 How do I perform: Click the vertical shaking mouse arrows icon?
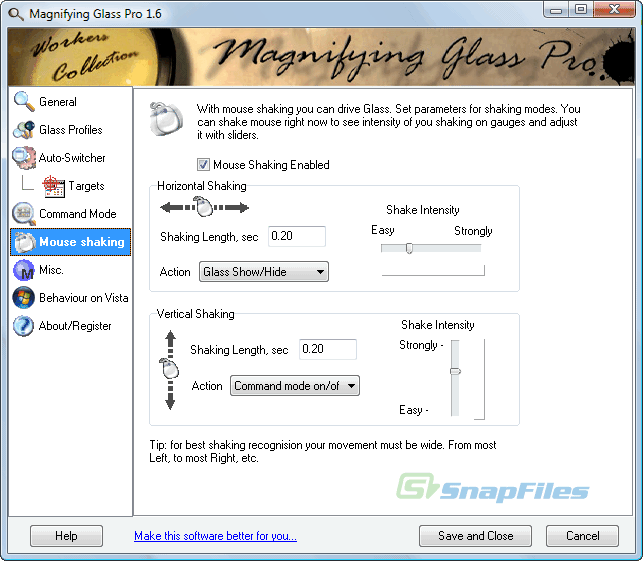(x=170, y=370)
